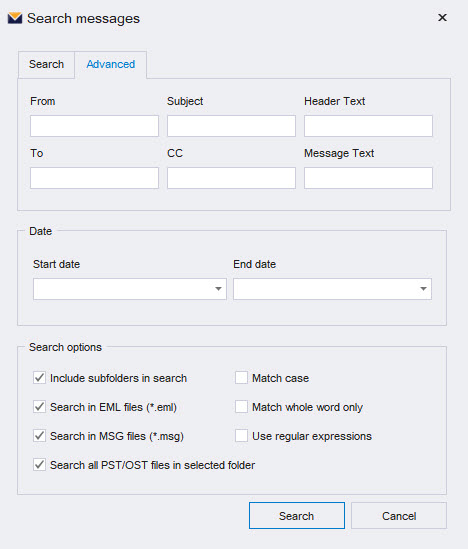Screen dimensions: 468x549
Task: Focus the Subject text box
Action: [x=231, y=126]
